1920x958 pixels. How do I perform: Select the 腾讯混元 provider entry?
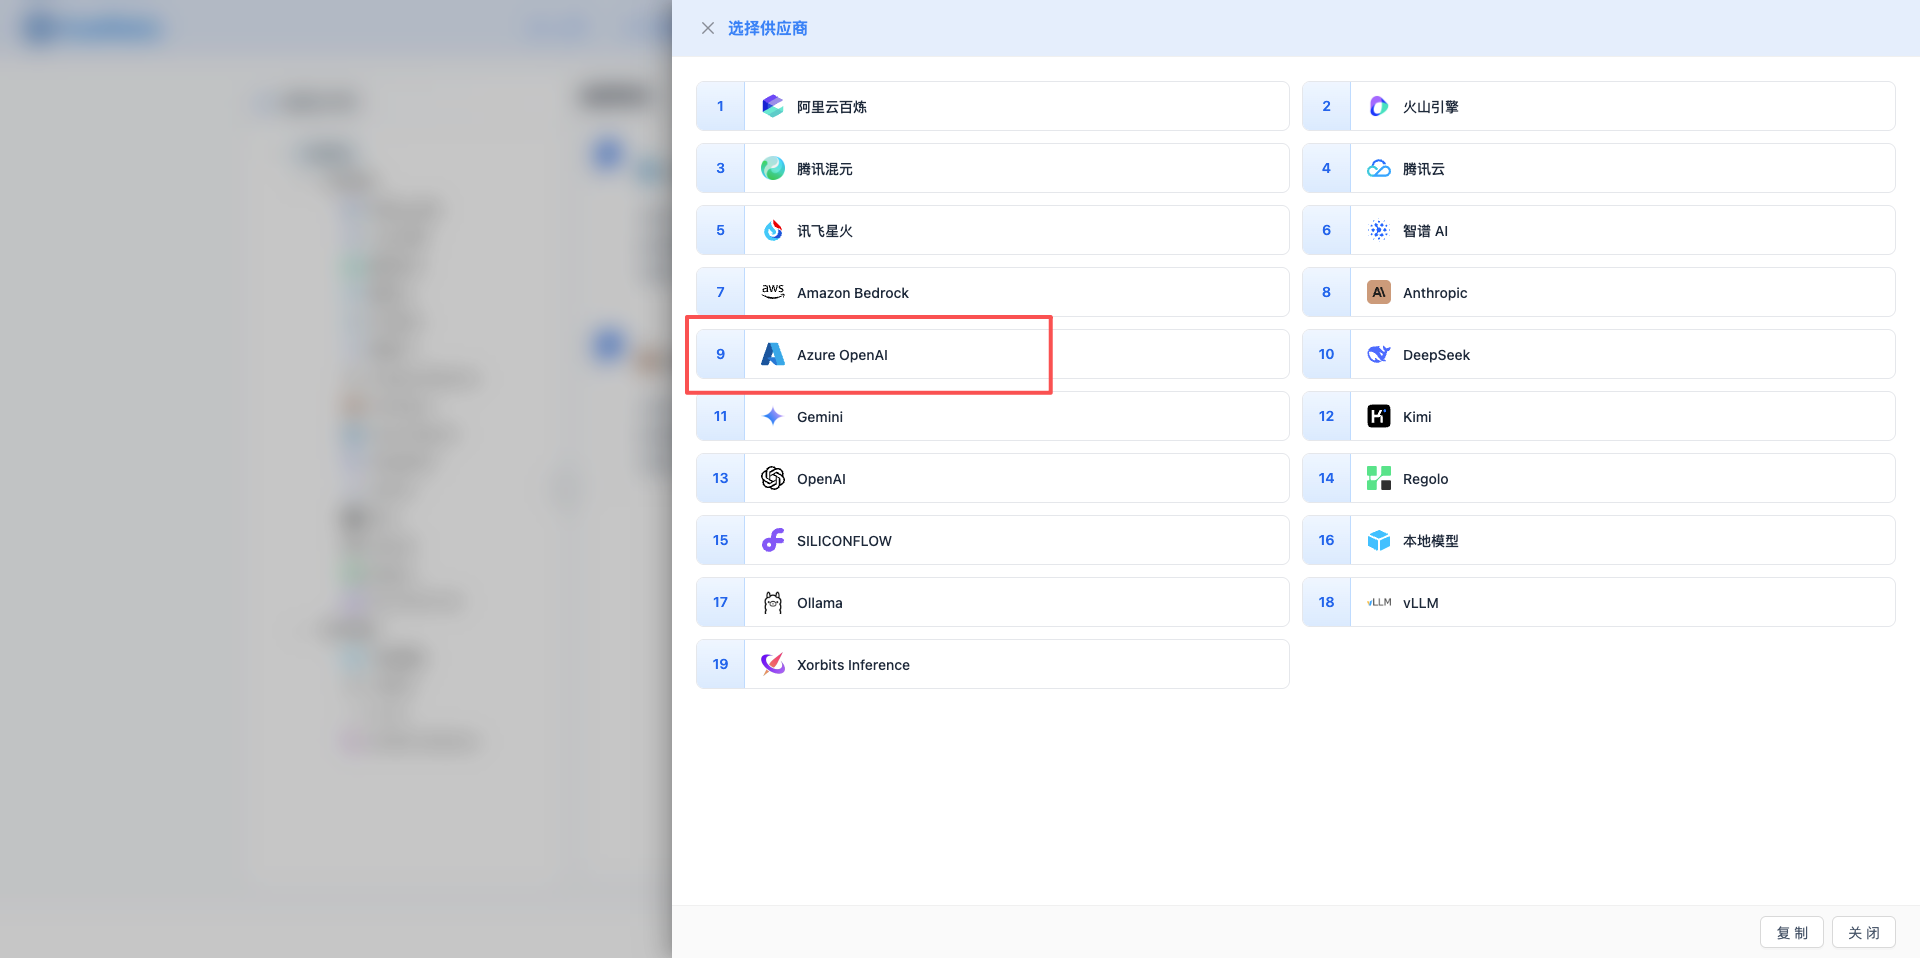(990, 168)
